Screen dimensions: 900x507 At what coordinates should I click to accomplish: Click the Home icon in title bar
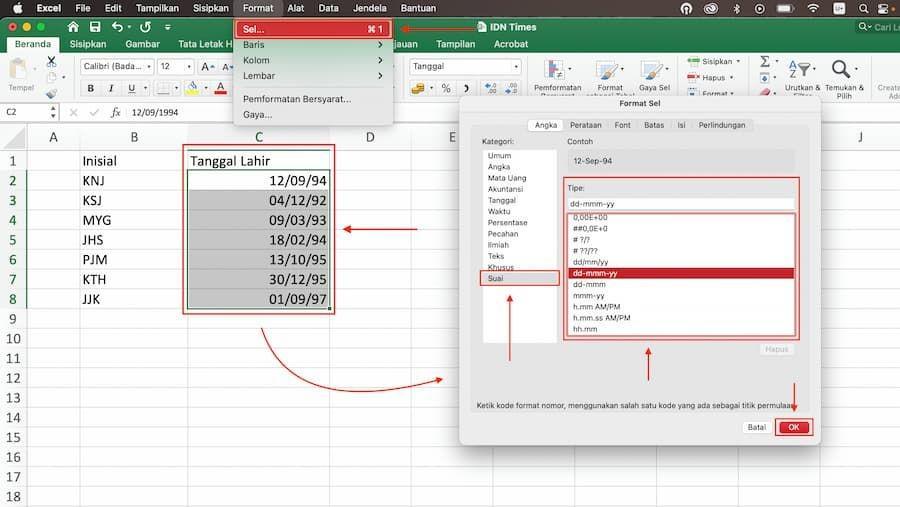click(73, 27)
